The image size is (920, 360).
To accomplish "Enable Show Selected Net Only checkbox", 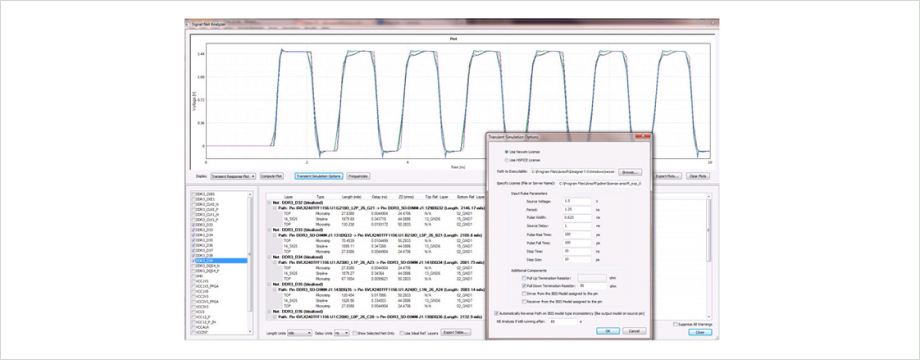I will (x=354, y=333).
